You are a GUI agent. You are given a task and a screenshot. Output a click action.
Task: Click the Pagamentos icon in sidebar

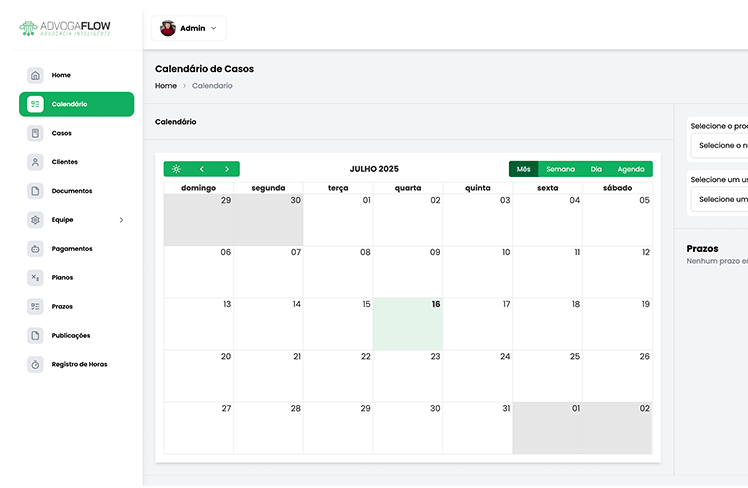[x=35, y=249]
